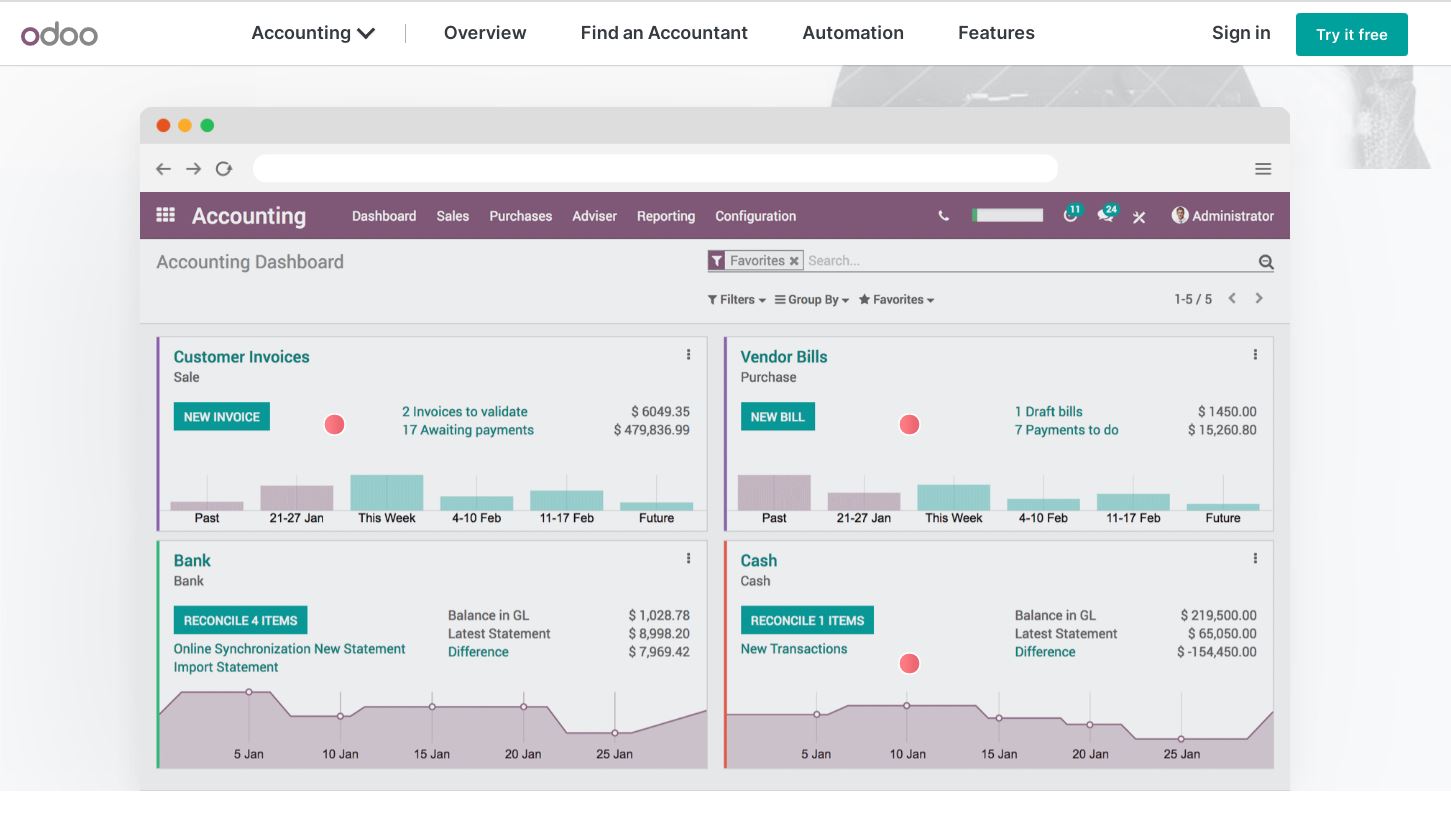Open the Automation page

(x=853, y=33)
